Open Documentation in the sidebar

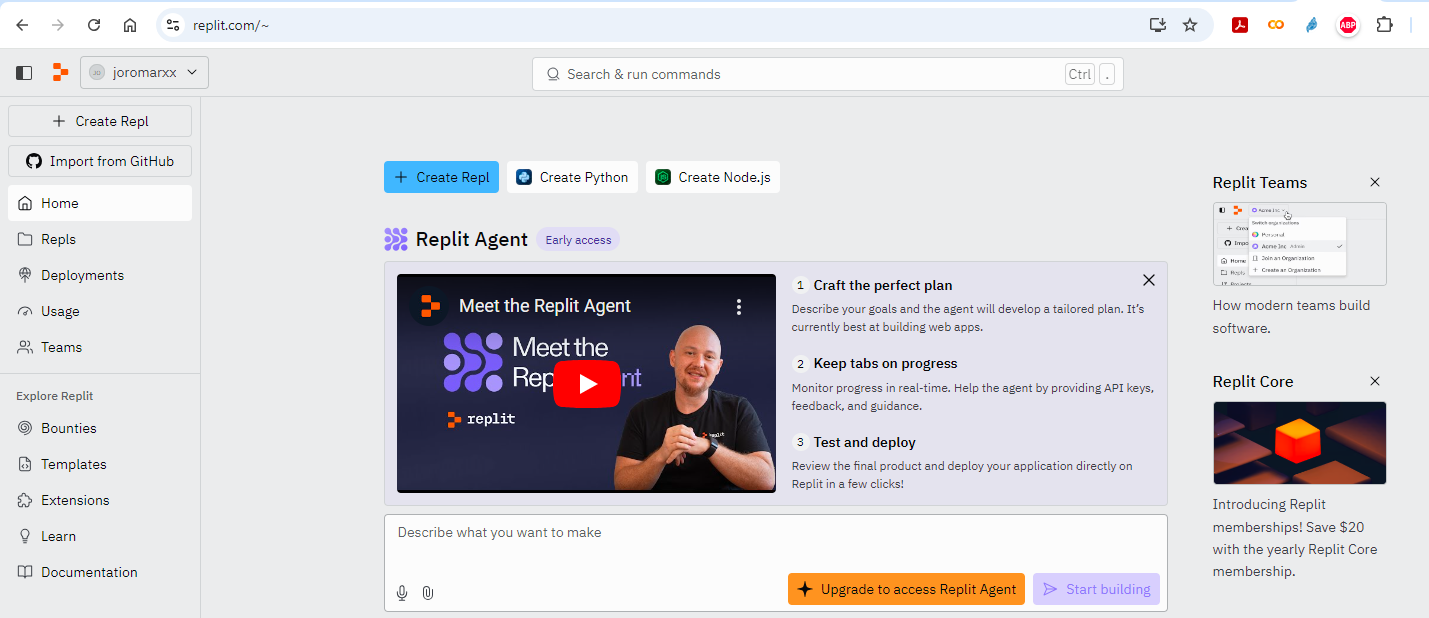[x=100, y=572]
